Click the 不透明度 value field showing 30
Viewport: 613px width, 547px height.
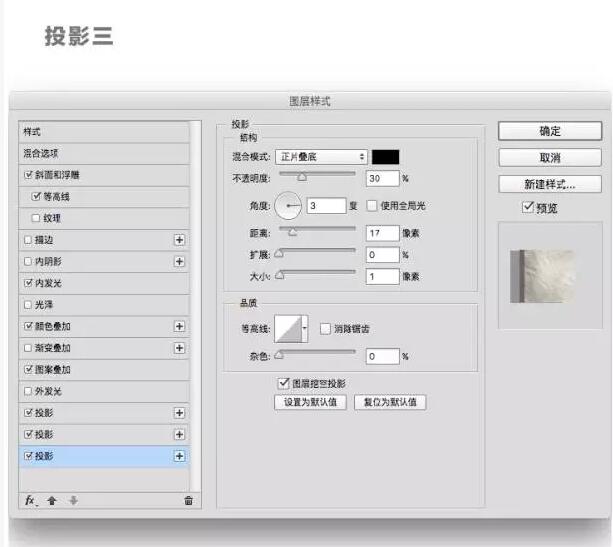383,178
